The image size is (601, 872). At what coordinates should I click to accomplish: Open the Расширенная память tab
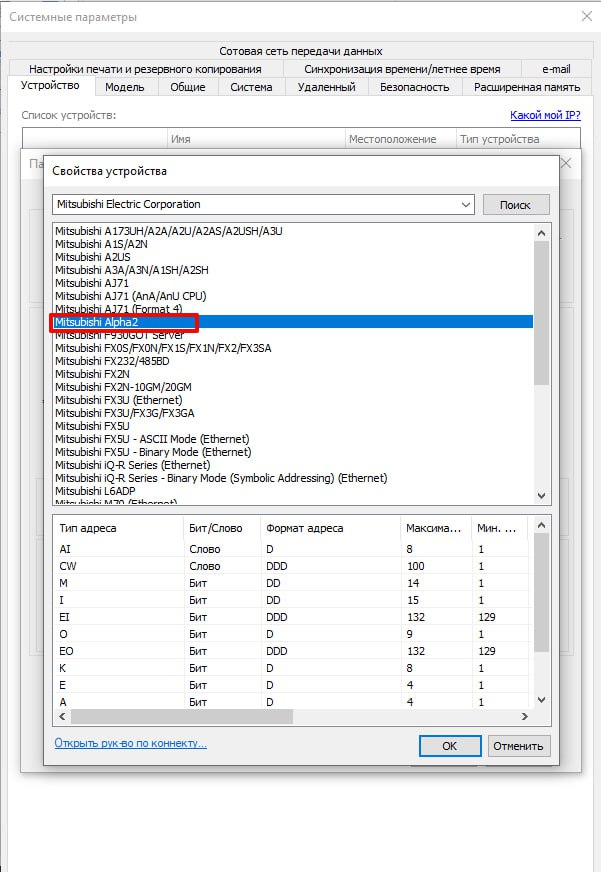click(x=527, y=87)
